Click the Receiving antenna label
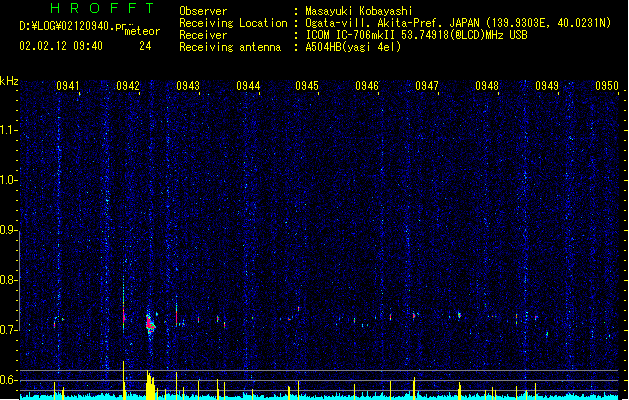Screen dimensions: 629x400 pos(230,47)
